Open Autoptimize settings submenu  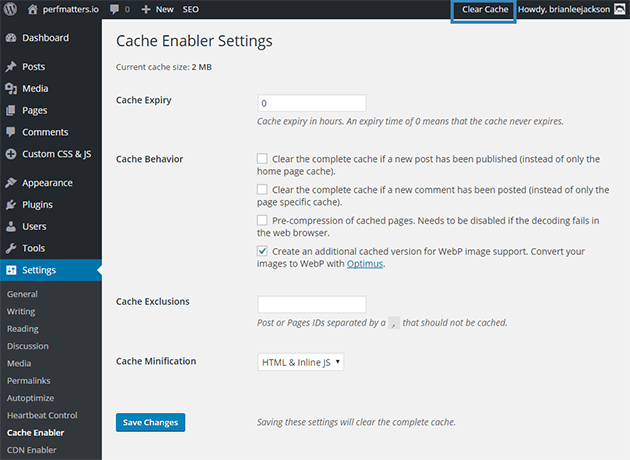(30, 398)
